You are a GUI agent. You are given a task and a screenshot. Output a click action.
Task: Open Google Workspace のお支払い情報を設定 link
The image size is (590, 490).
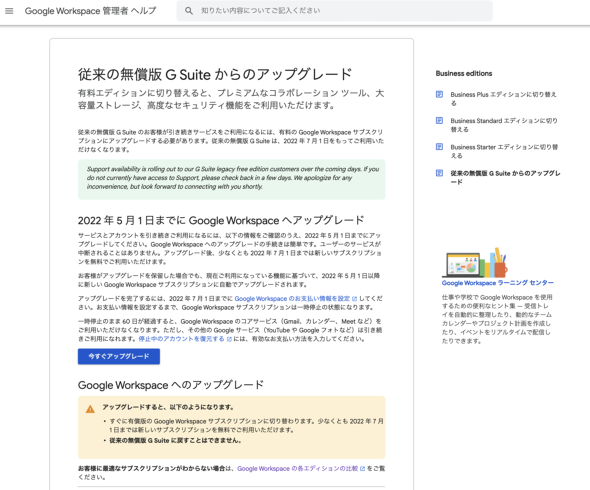(292, 299)
